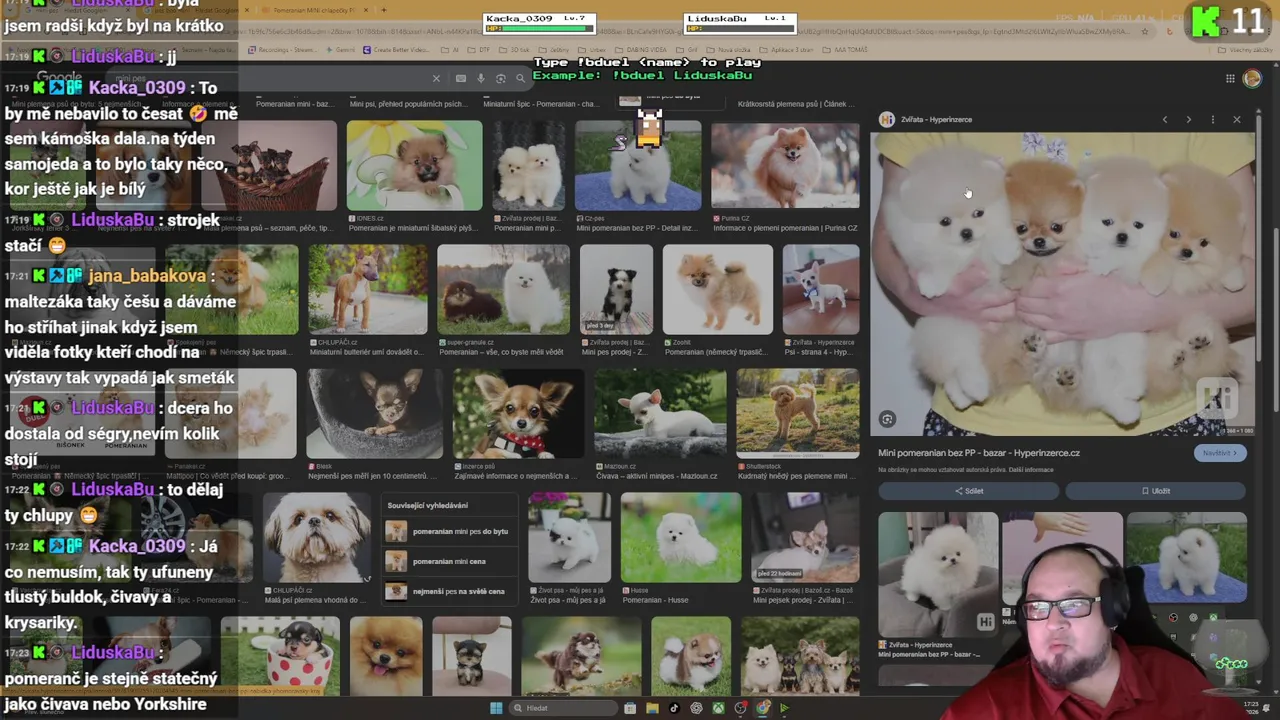Open the Google account avatar menu
This screenshot has height=720, width=1280.
[1252, 78]
